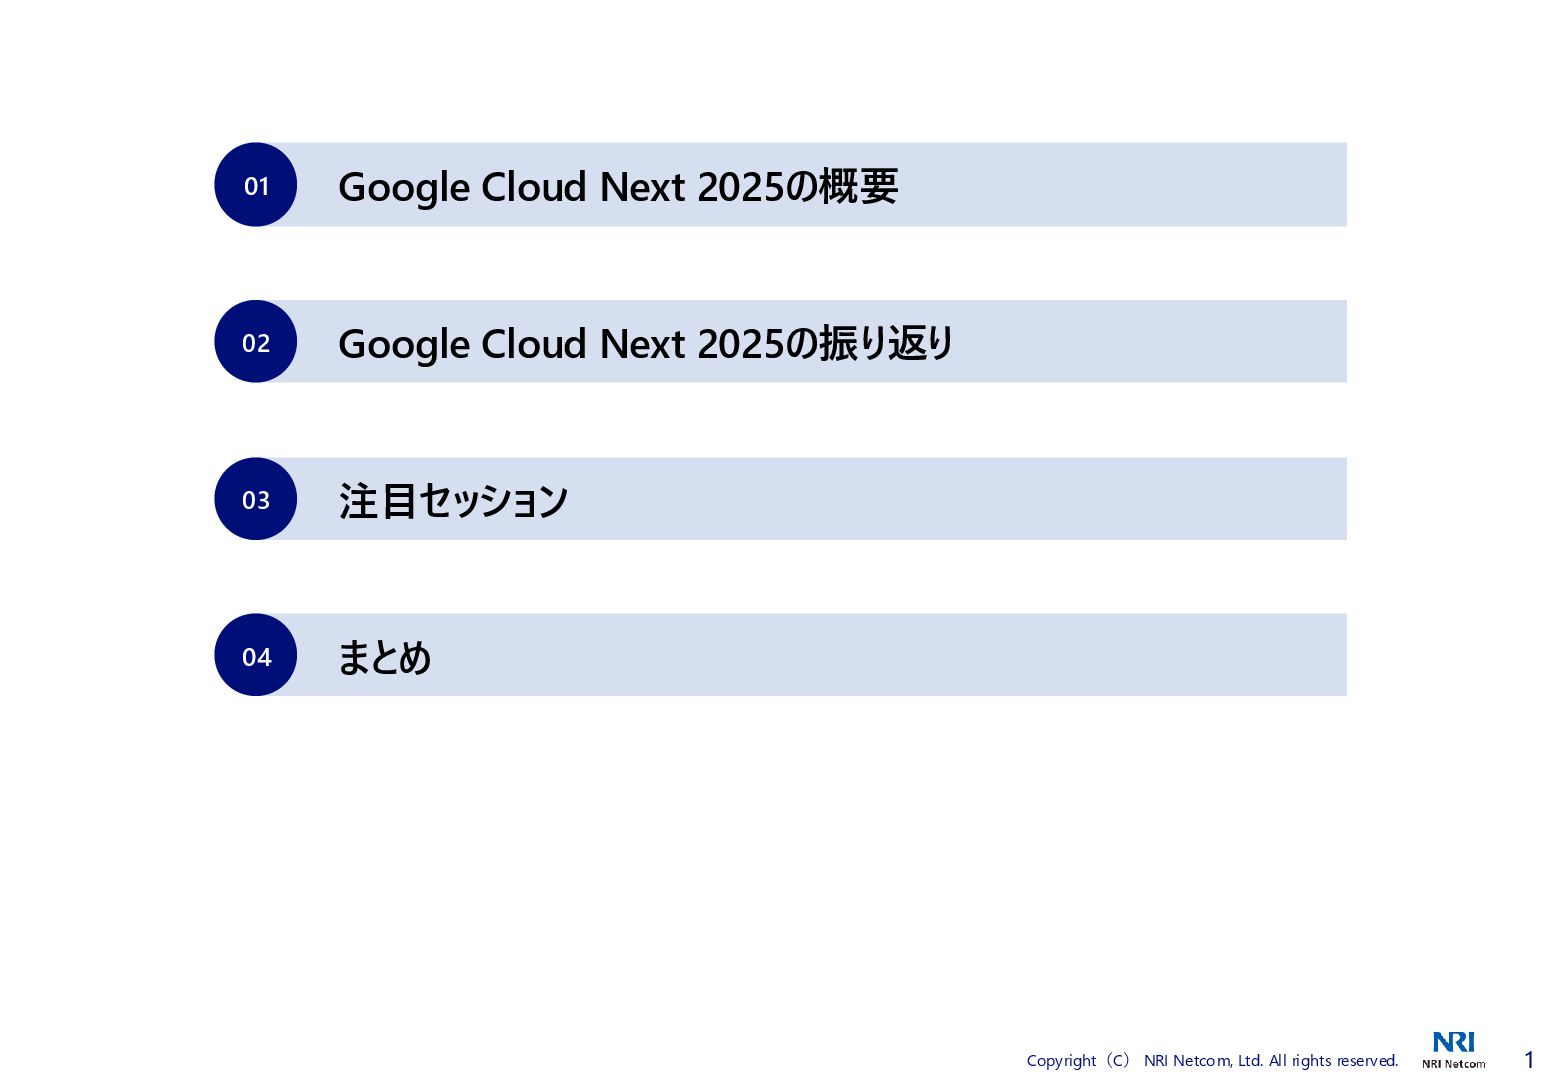The image size is (1560, 1080).
Task: Click "2025" in the first agenda heading
Action: pyautogui.click(x=740, y=187)
